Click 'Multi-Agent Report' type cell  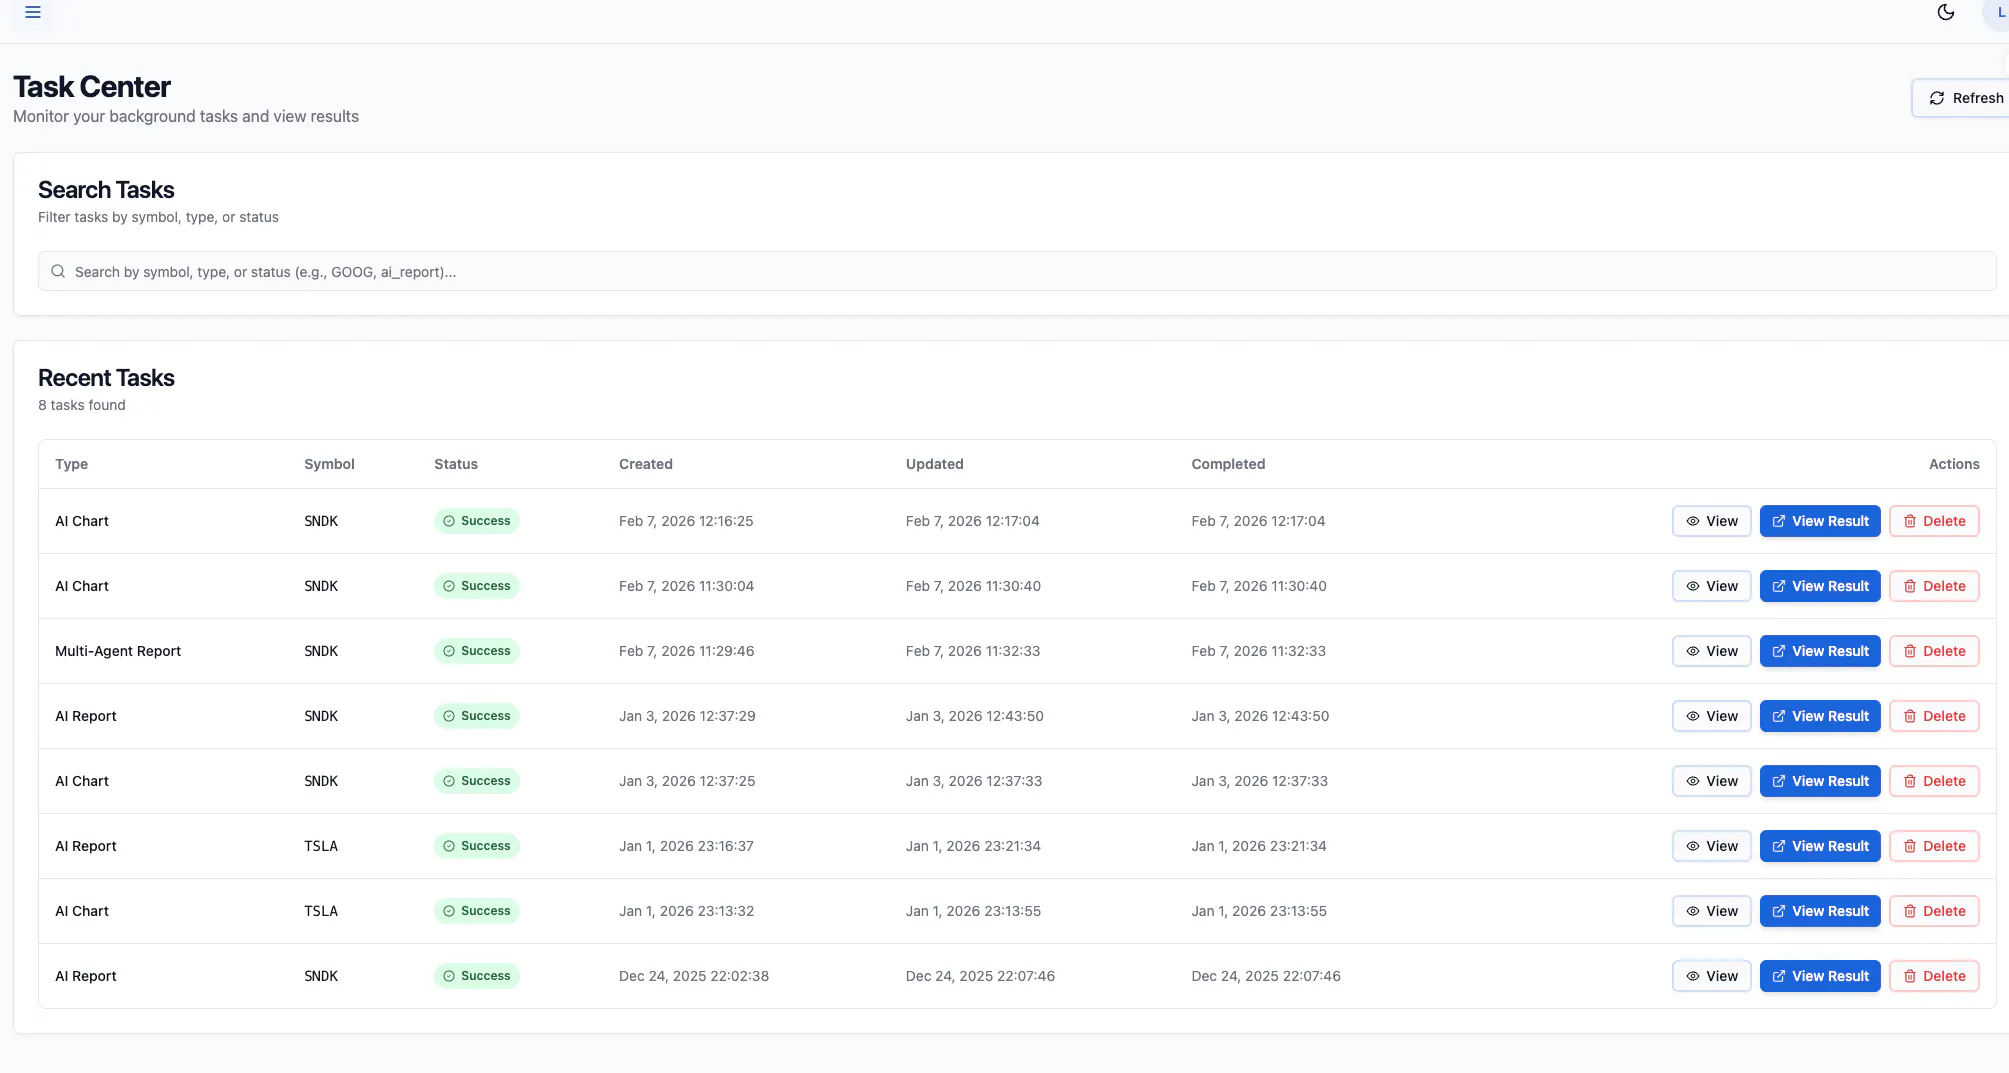click(118, 651)
